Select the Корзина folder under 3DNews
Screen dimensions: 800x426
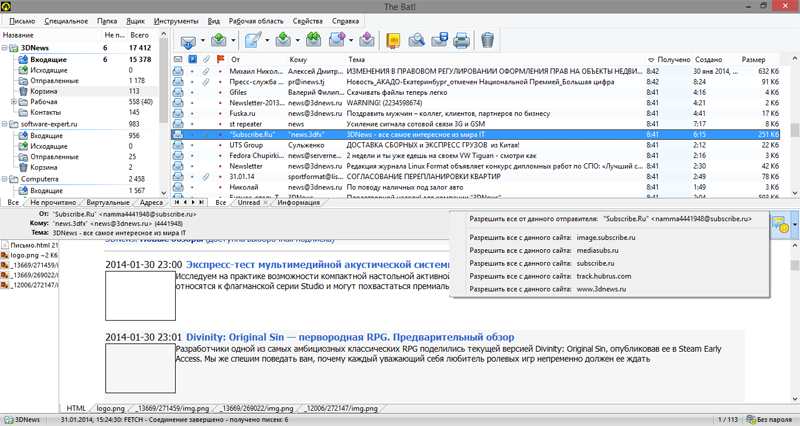click(43, 91)
